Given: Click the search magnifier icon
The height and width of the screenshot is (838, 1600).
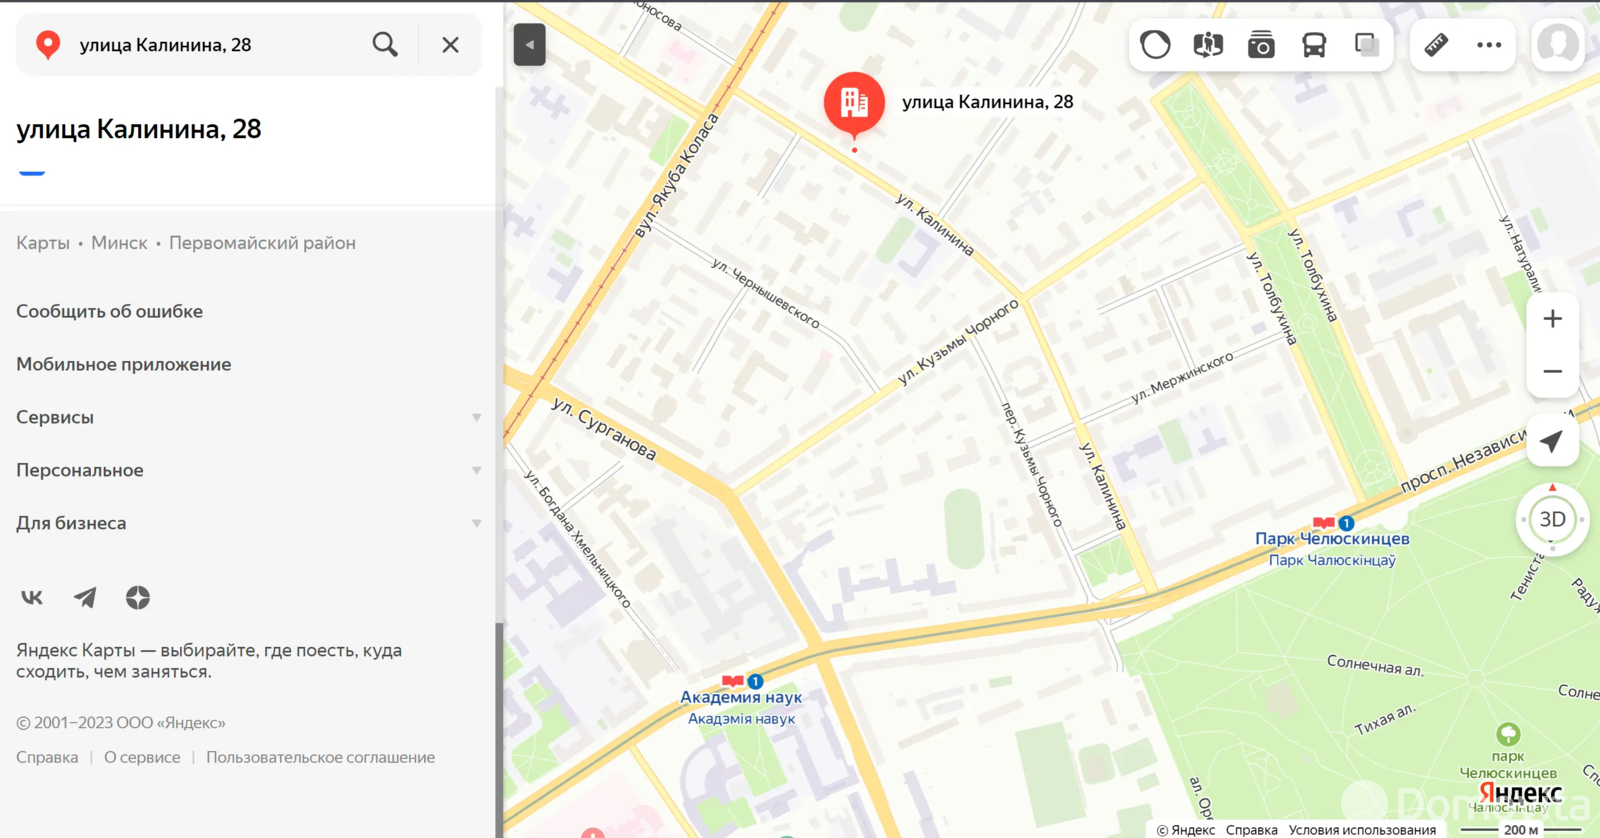Looking at the screenshot, I should click(385, 44).
